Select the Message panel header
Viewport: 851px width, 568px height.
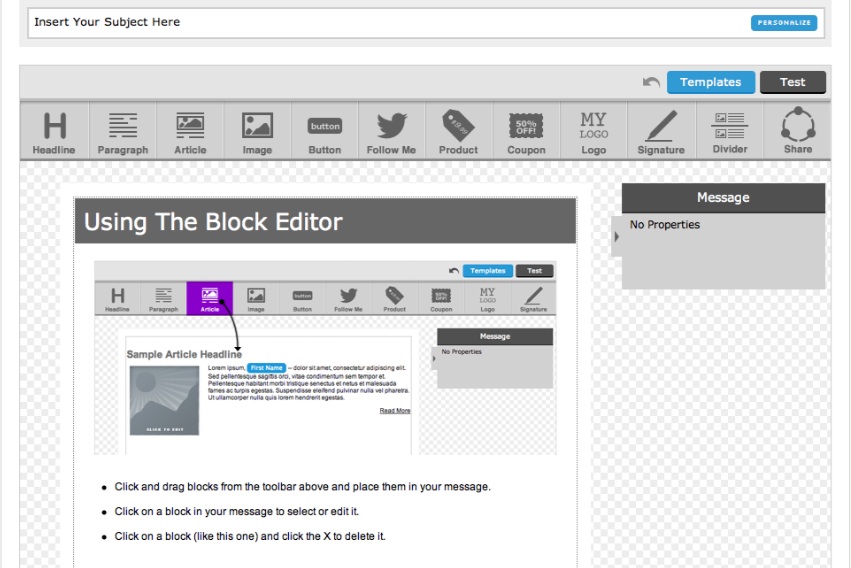tap(723, 197)
